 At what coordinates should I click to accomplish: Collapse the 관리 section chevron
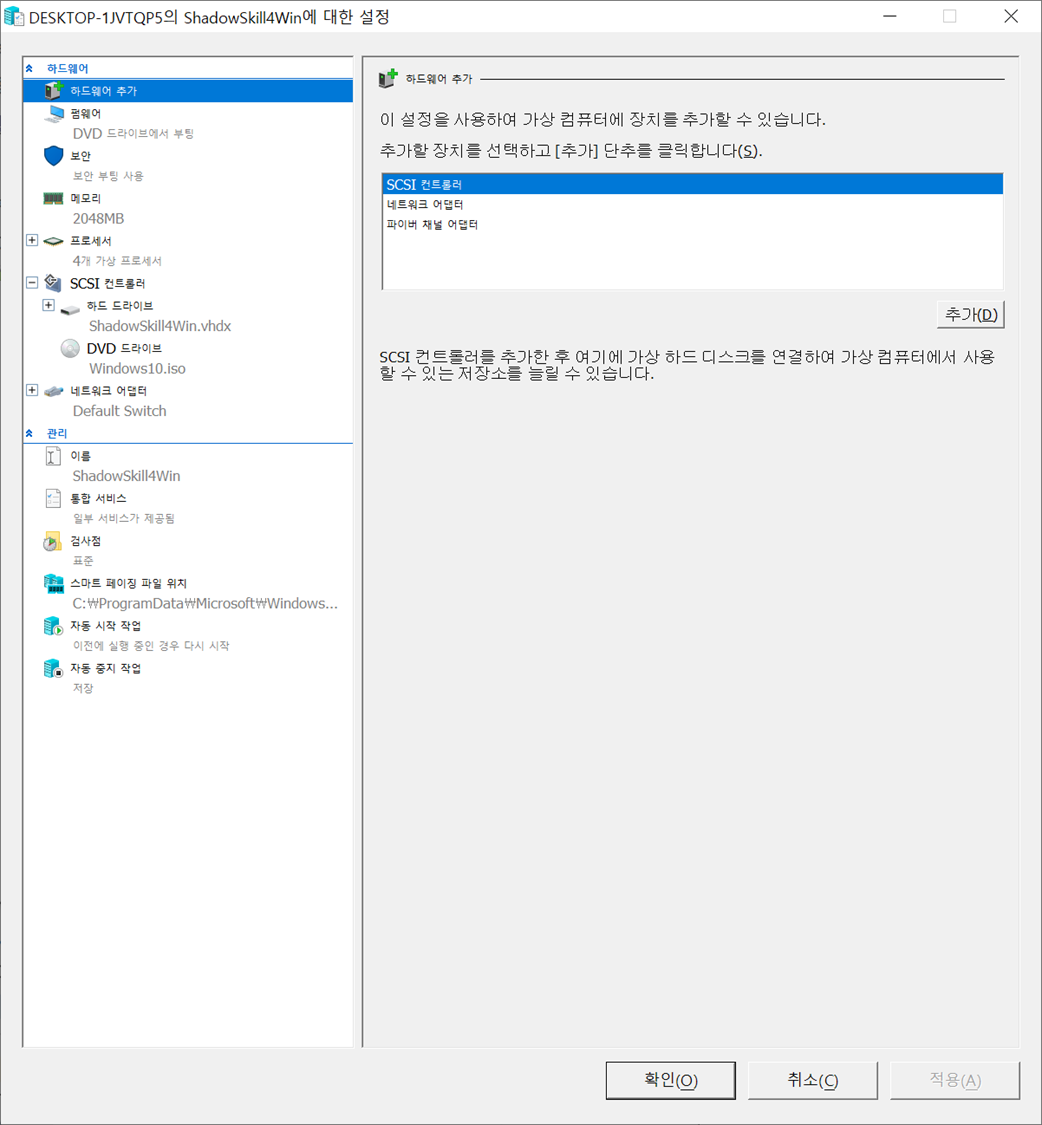[29, 433]
